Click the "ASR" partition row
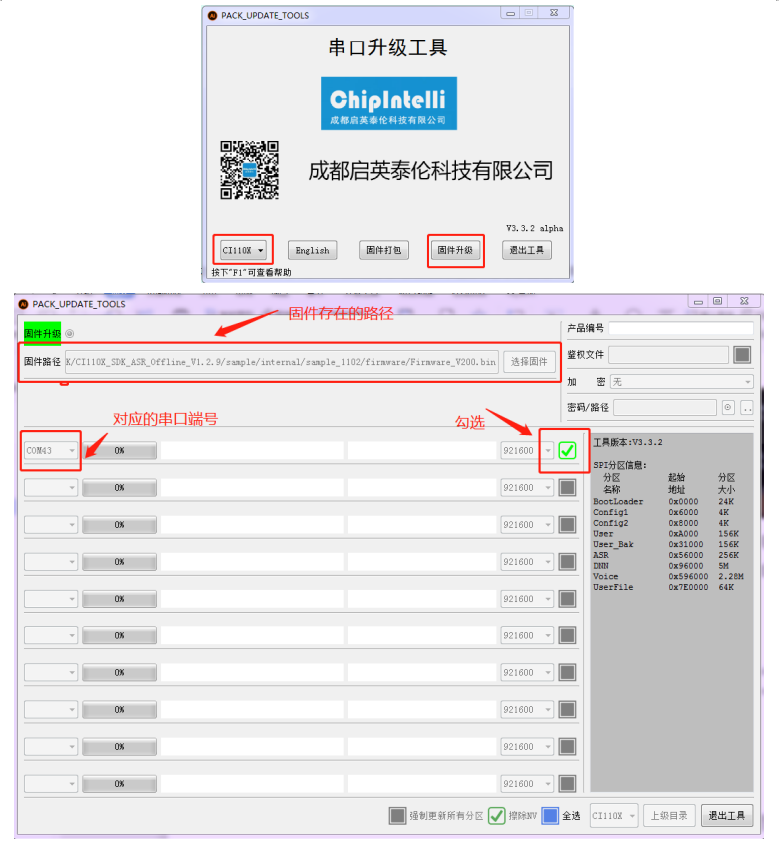Image resolution: width=779 pixels, height=846 pixels. coord(668,555)
